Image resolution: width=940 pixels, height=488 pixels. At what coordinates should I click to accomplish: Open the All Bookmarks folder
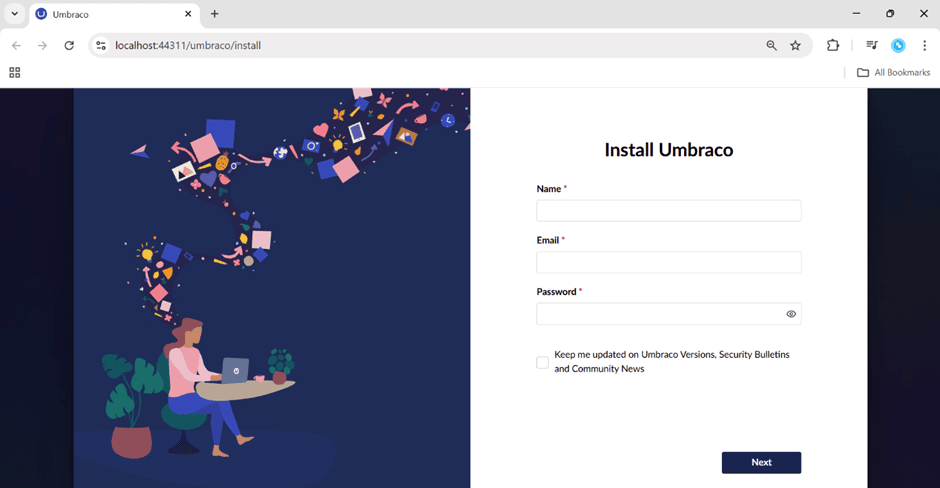point(893,72)
